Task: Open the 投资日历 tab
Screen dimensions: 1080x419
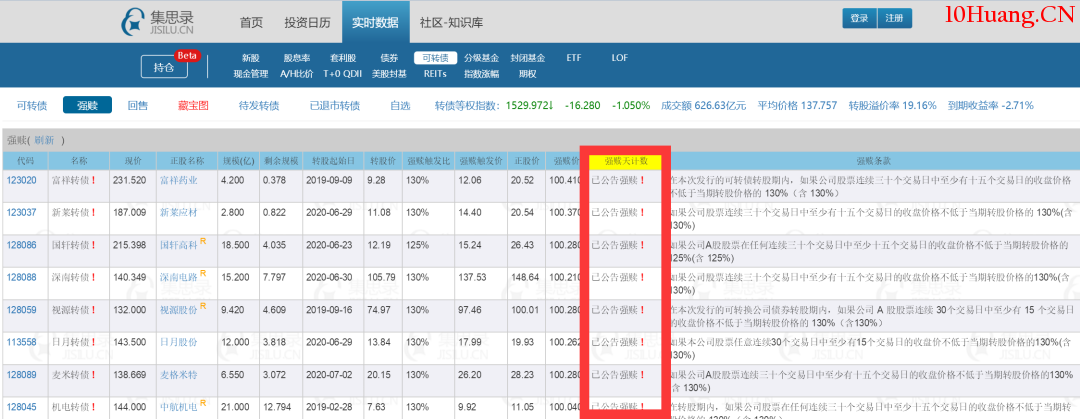Action: pos(307,22)
